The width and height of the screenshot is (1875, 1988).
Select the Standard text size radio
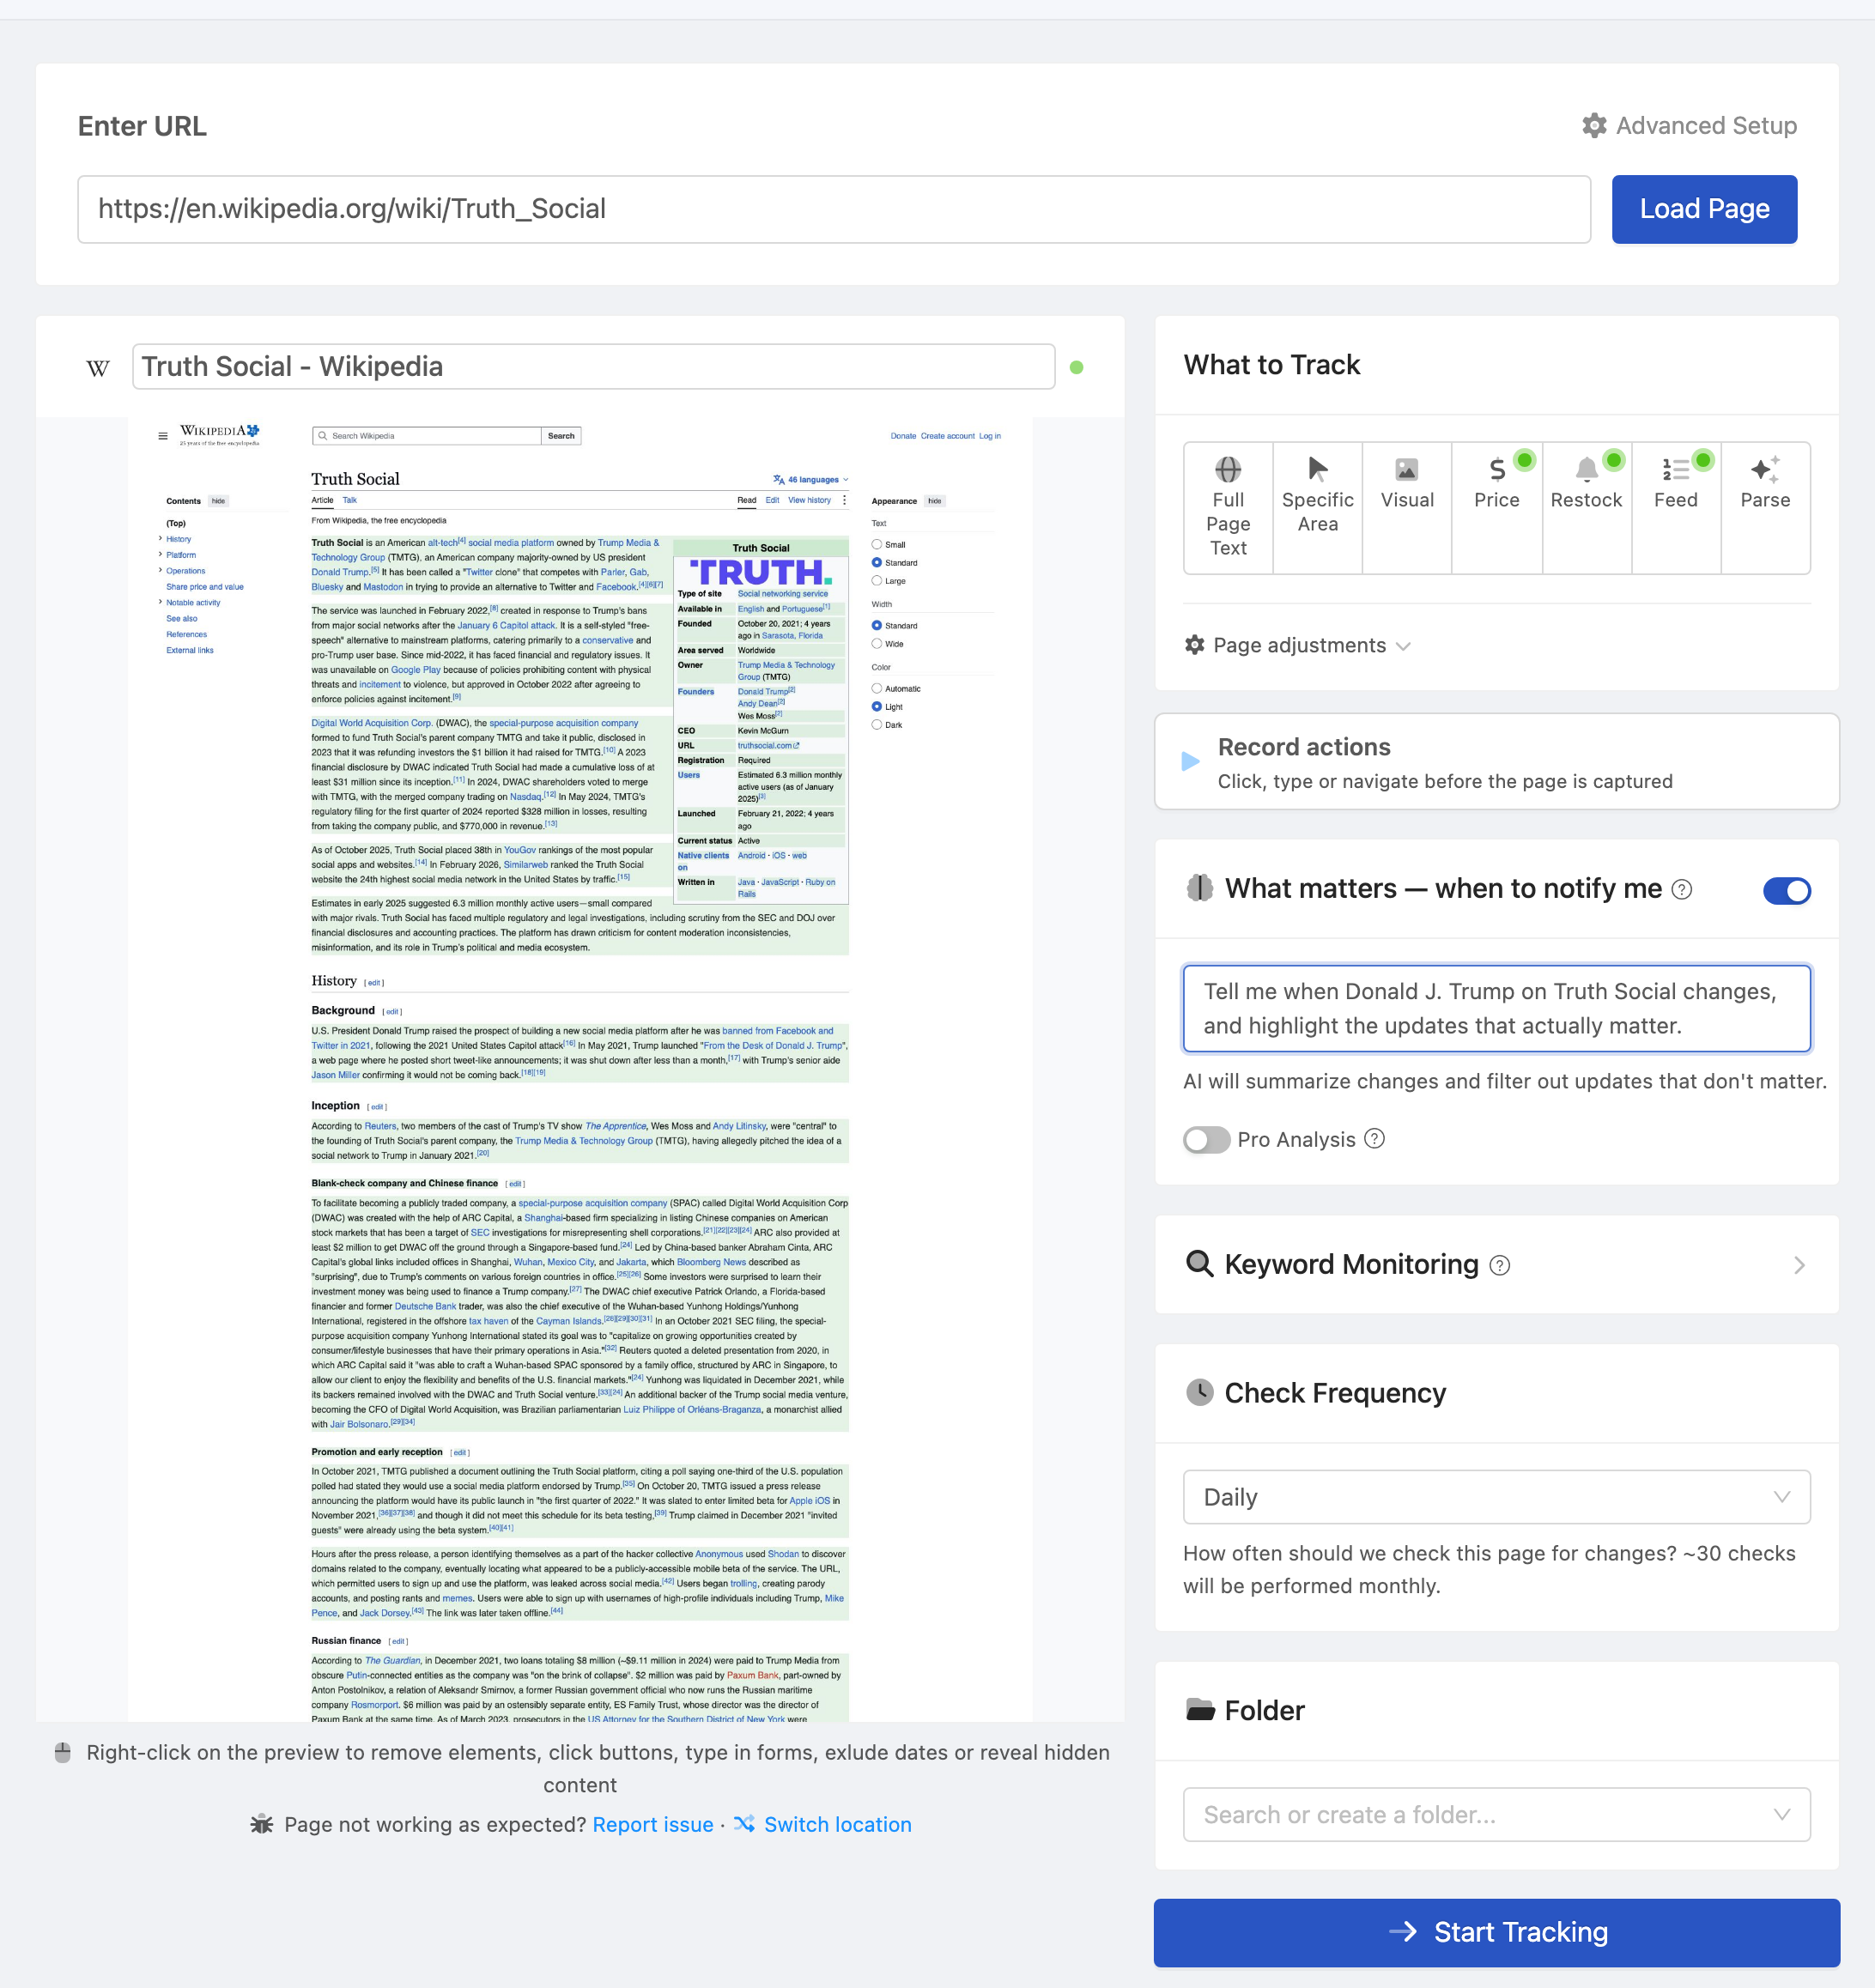[x=877, y=563]
